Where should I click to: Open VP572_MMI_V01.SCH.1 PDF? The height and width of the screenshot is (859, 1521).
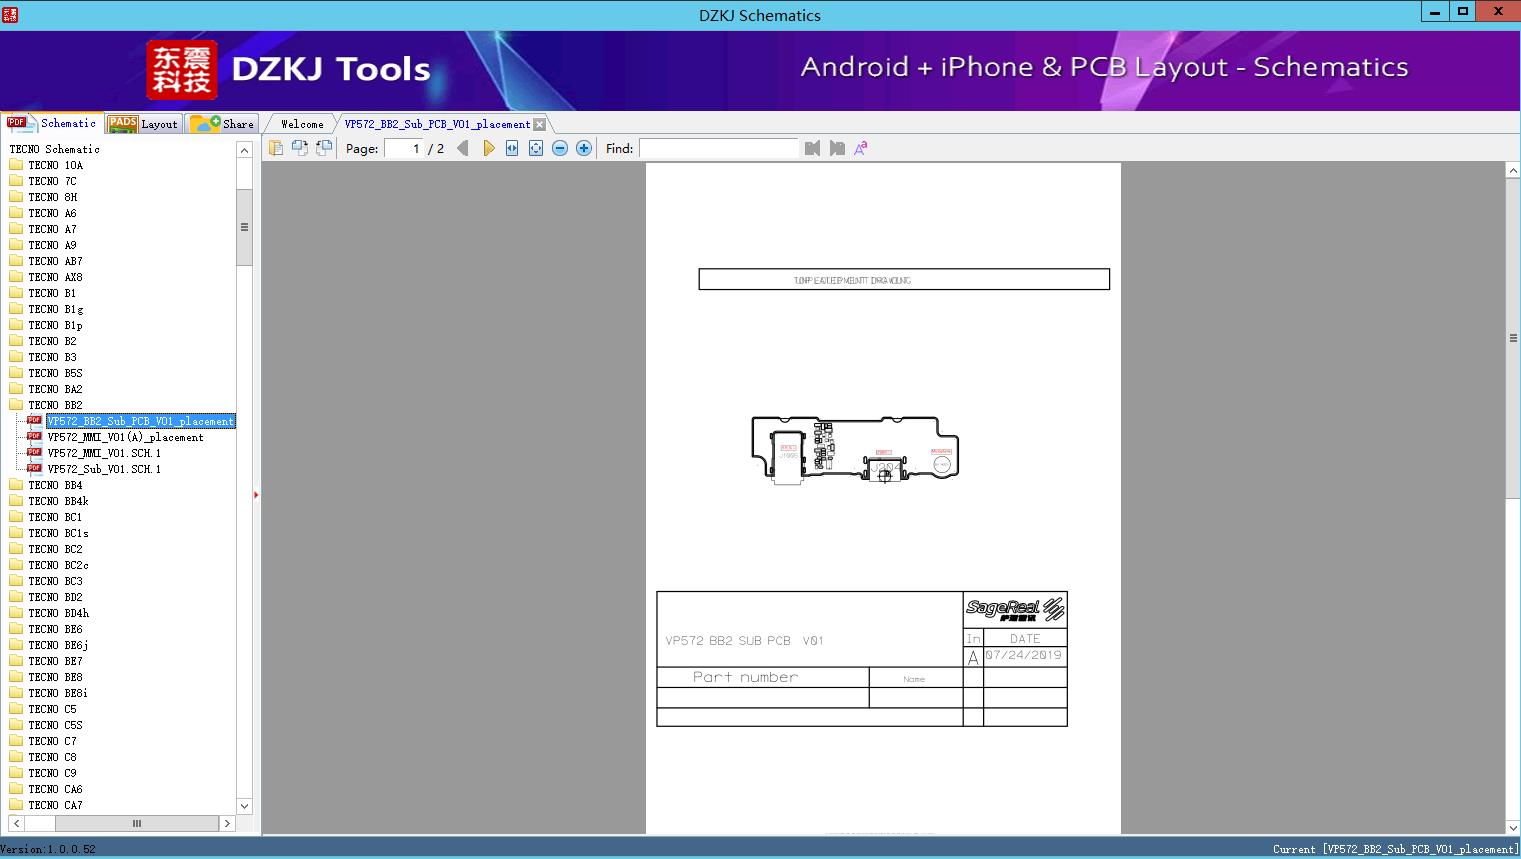[x=104, y=453]
